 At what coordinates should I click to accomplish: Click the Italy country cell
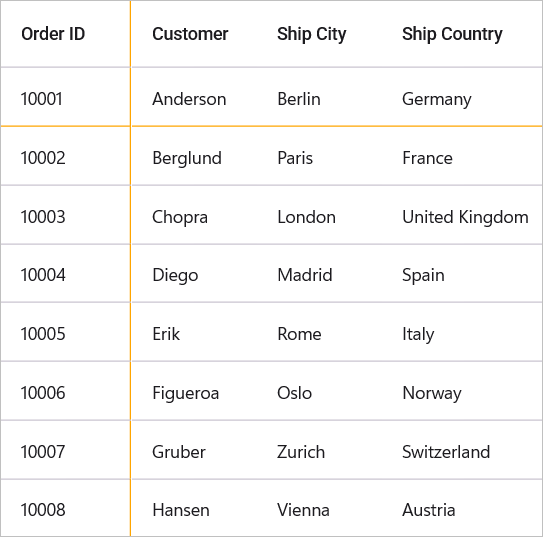(462, 332)
